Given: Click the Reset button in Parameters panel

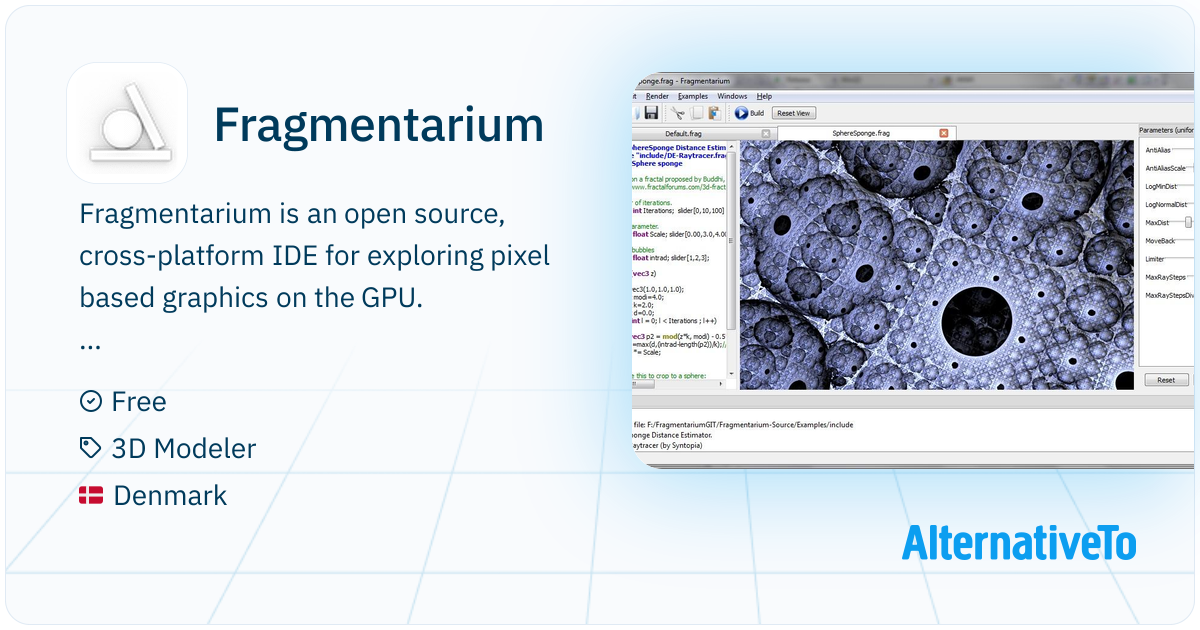Looking at the screenshot, I should click(x=1166, y=380).
